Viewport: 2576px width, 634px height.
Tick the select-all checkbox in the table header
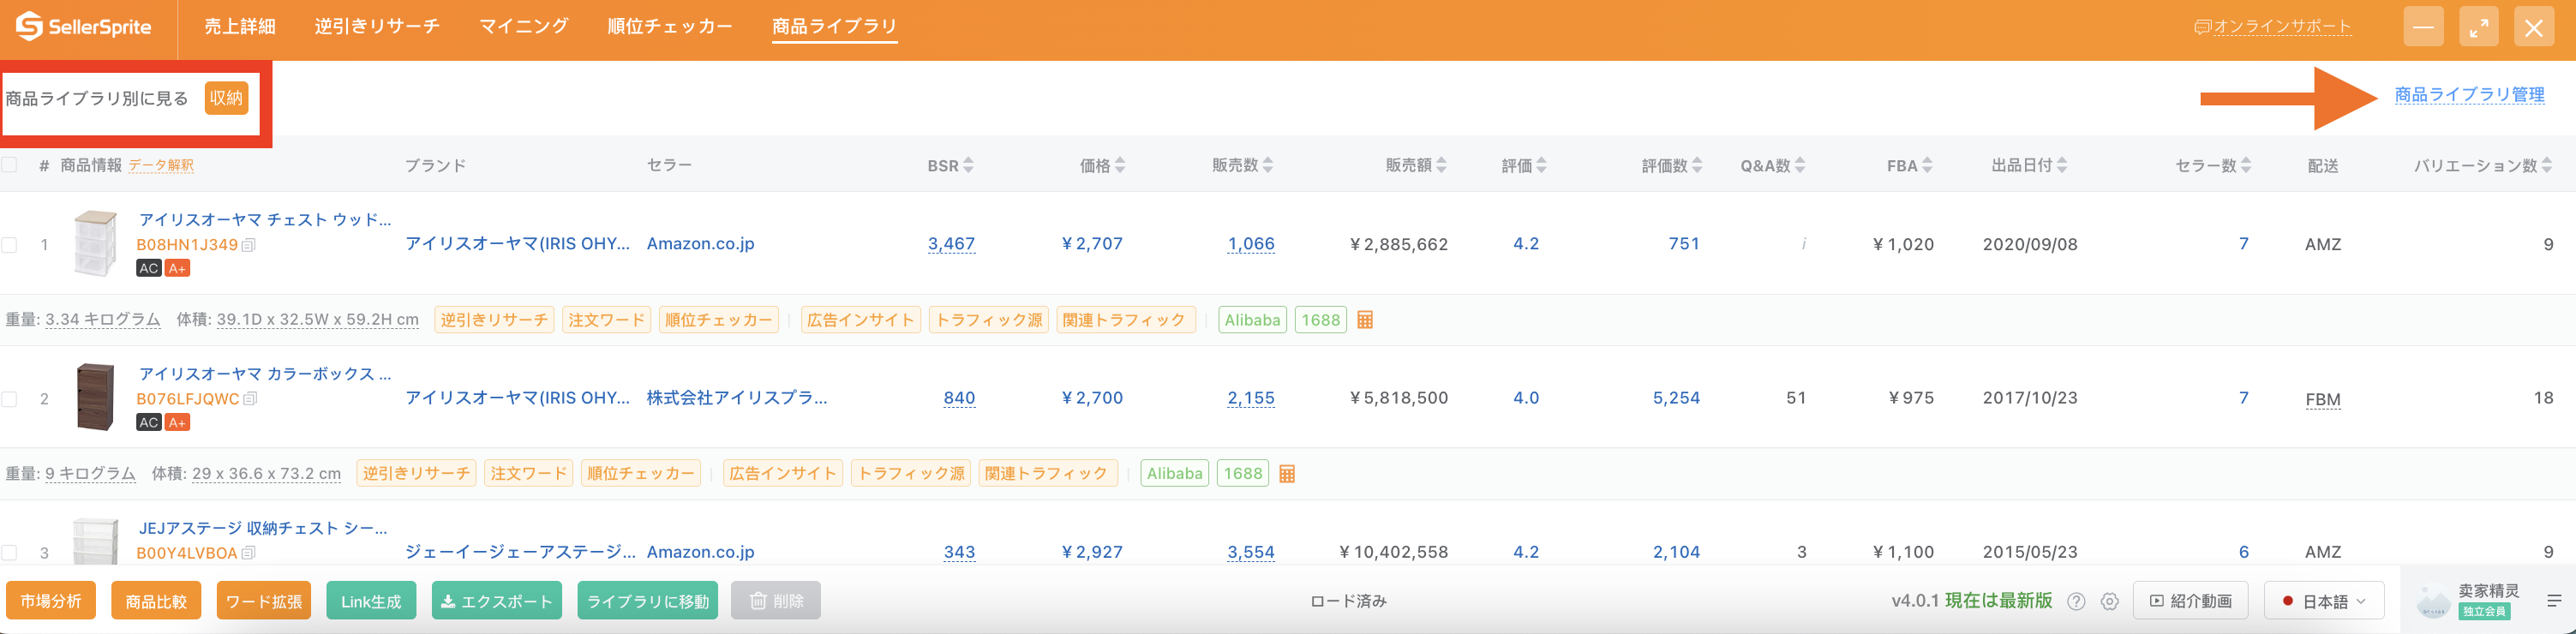tap(9, 165)
